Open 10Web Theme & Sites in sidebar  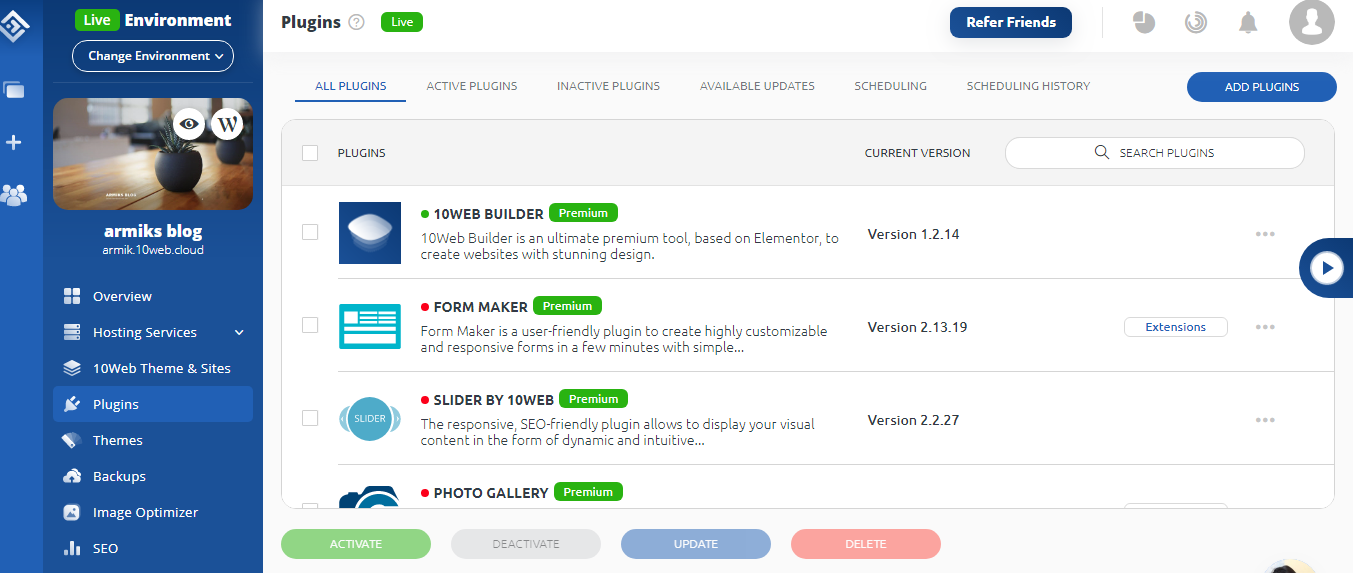153,368
